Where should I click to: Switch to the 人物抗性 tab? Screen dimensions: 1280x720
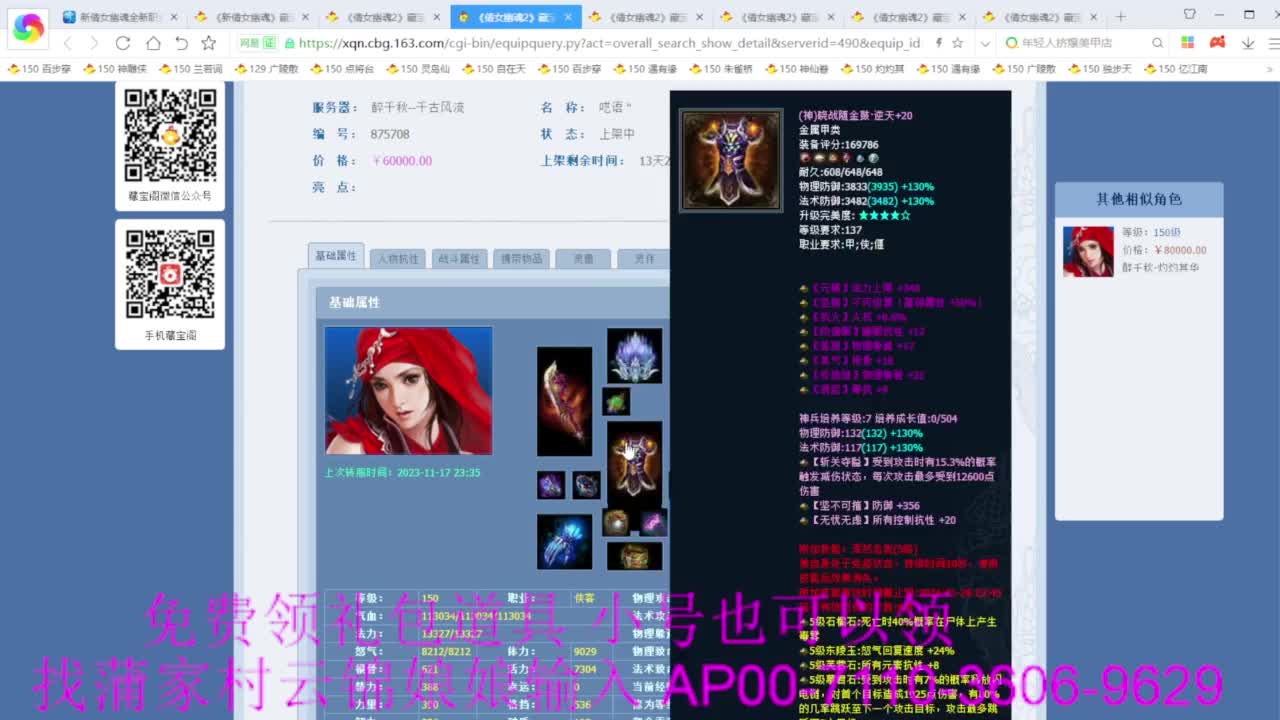pyautogui.click(x=398, y=257)
